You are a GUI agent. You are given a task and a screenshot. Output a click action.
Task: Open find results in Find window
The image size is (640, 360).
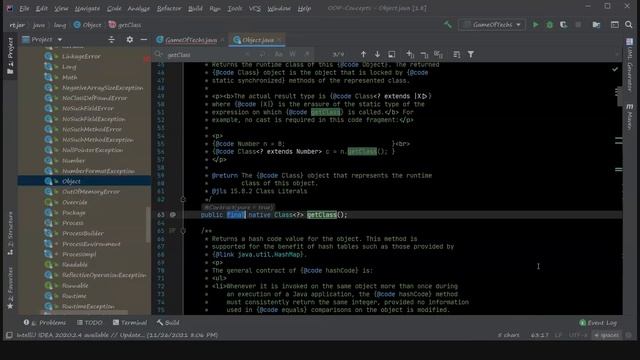(x=391, y=54)
